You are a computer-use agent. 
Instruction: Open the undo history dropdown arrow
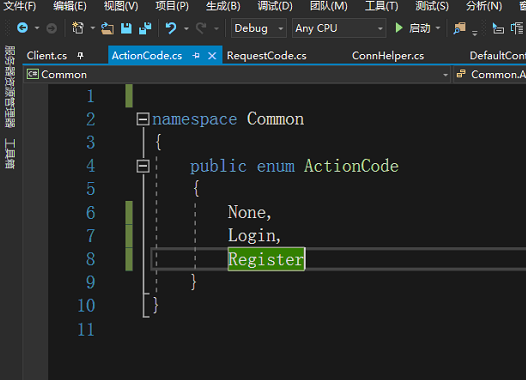tap(186, 29)
